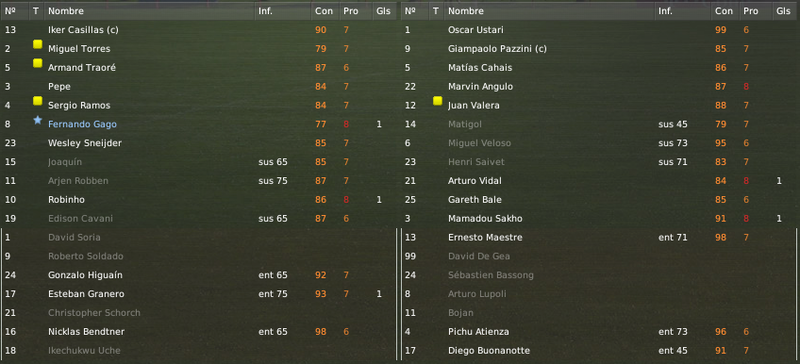800x364 pixels.
Task: Click Miguel Torres's yellow card icon
Action: click(x=37, y=45)
